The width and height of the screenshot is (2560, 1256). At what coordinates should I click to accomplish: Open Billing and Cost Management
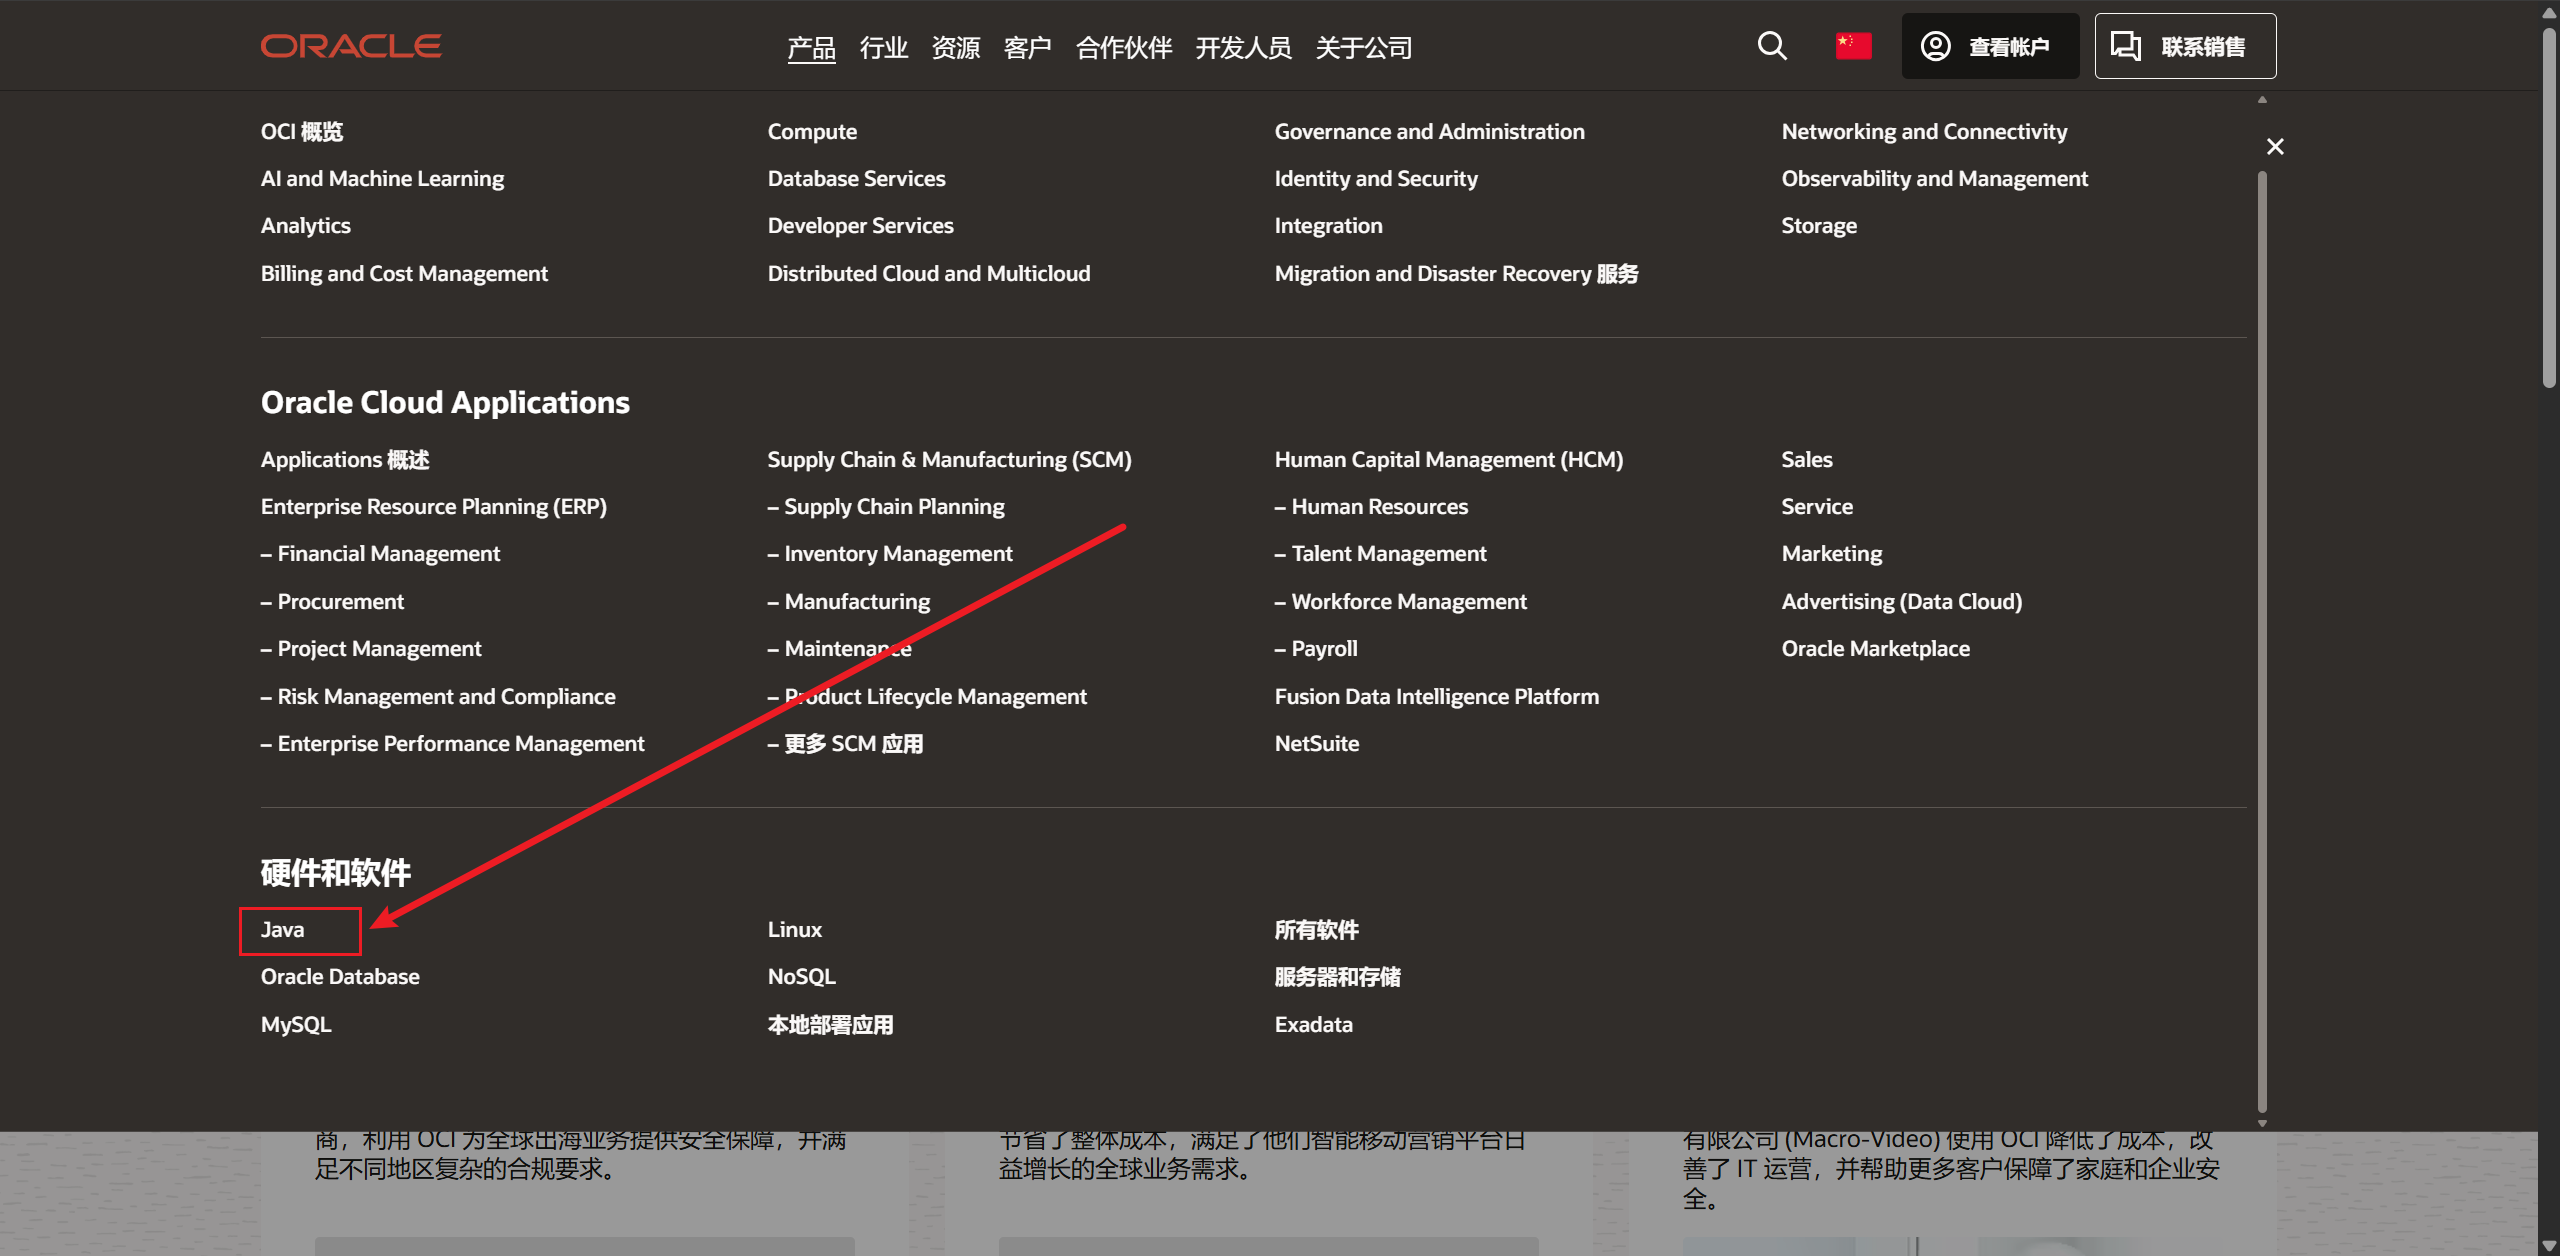pyautogui.click(x=405, y=274)
